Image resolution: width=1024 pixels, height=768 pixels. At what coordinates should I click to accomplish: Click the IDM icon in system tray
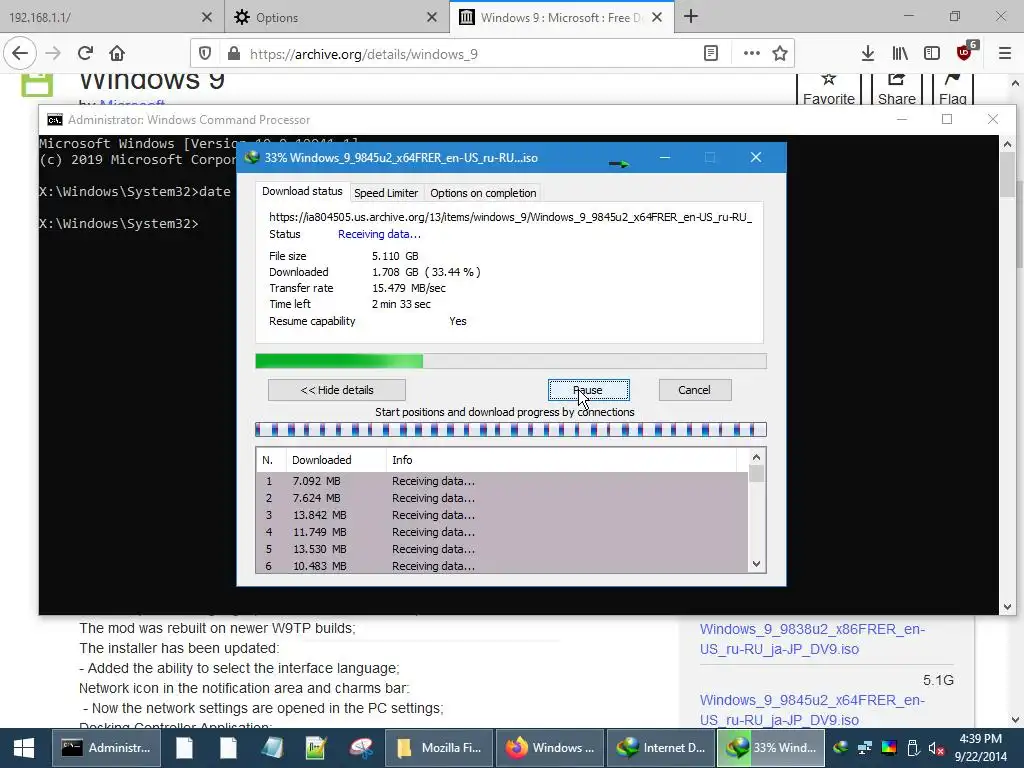pyautogui.click(x=841, y=748)
